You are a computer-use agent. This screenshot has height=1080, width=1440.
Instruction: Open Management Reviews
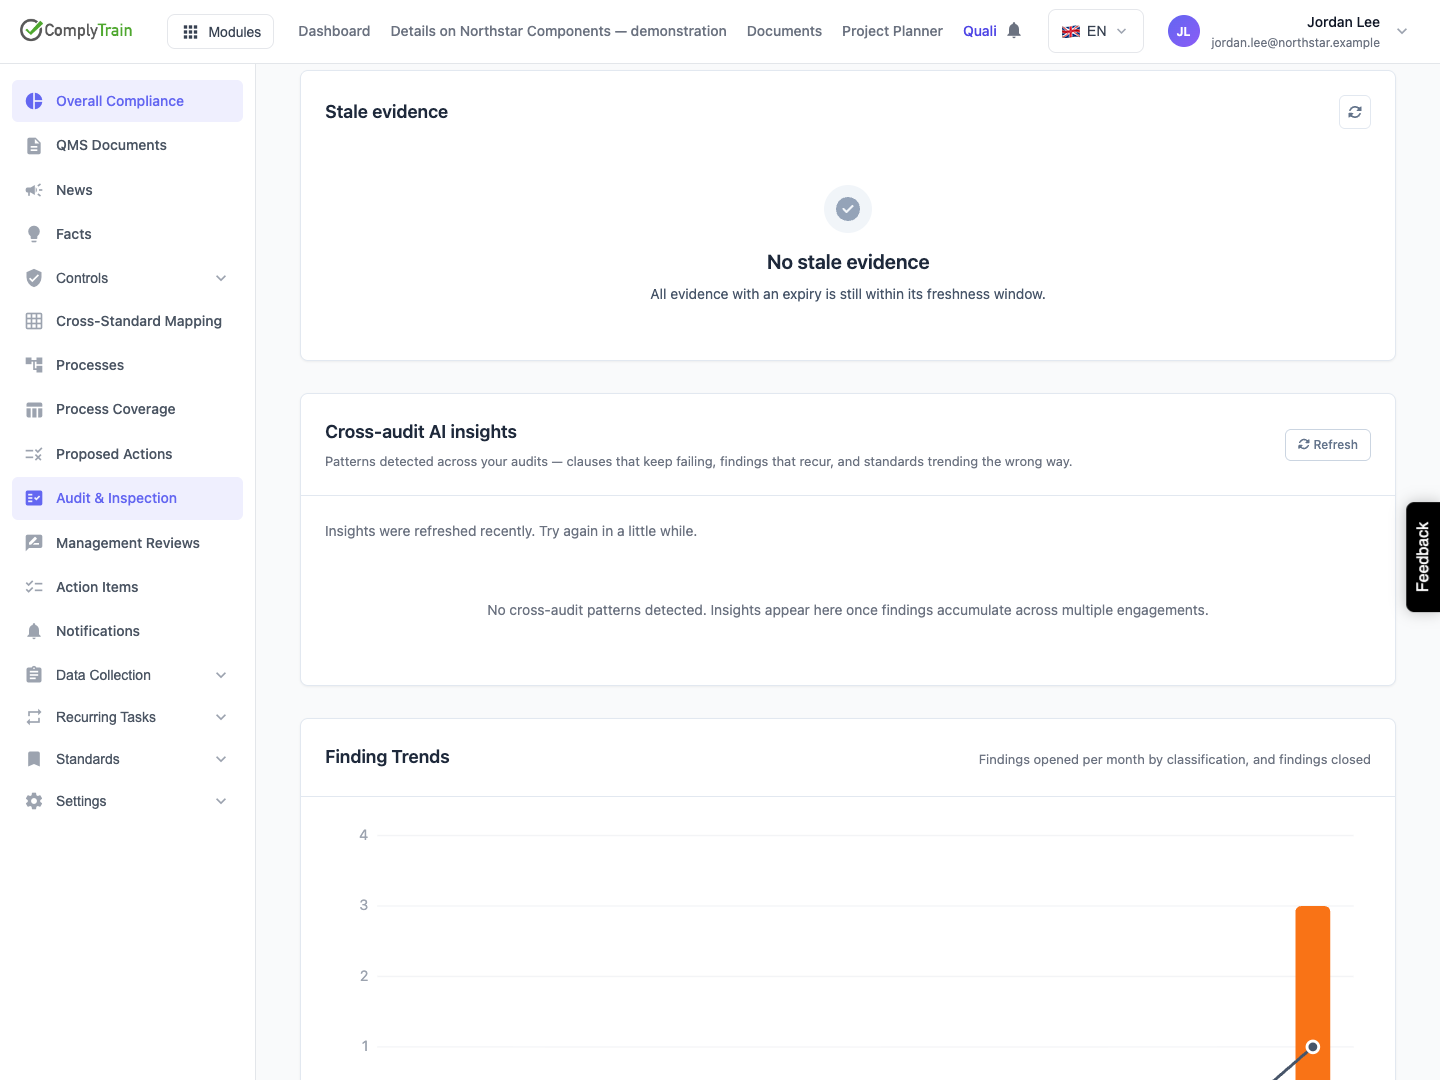coord(127,543)
